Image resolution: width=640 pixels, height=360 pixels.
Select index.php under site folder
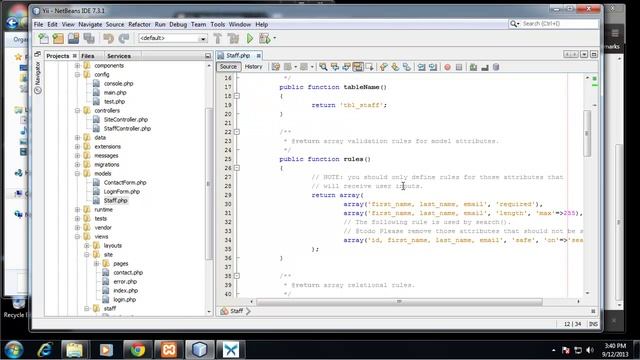click(125, 291)
